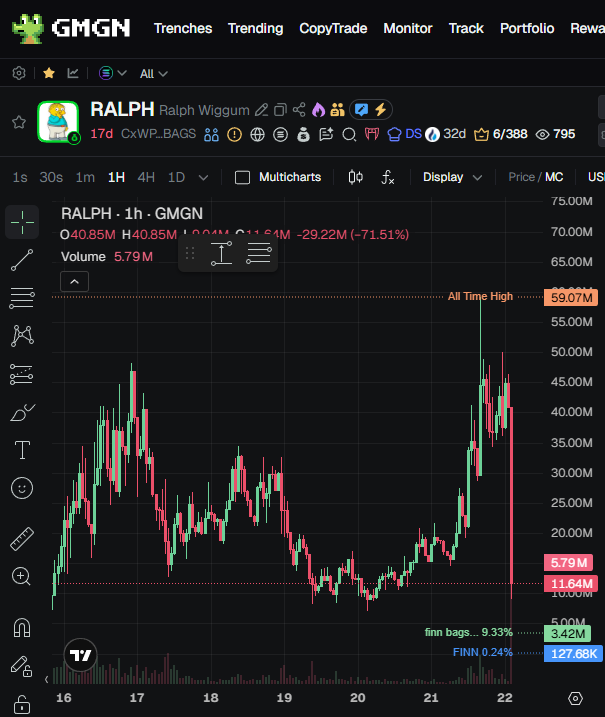Viewport: 605px width, 717px height.
Task: Click the gold crown 6/388 ranking
Action: click(501, 134)
